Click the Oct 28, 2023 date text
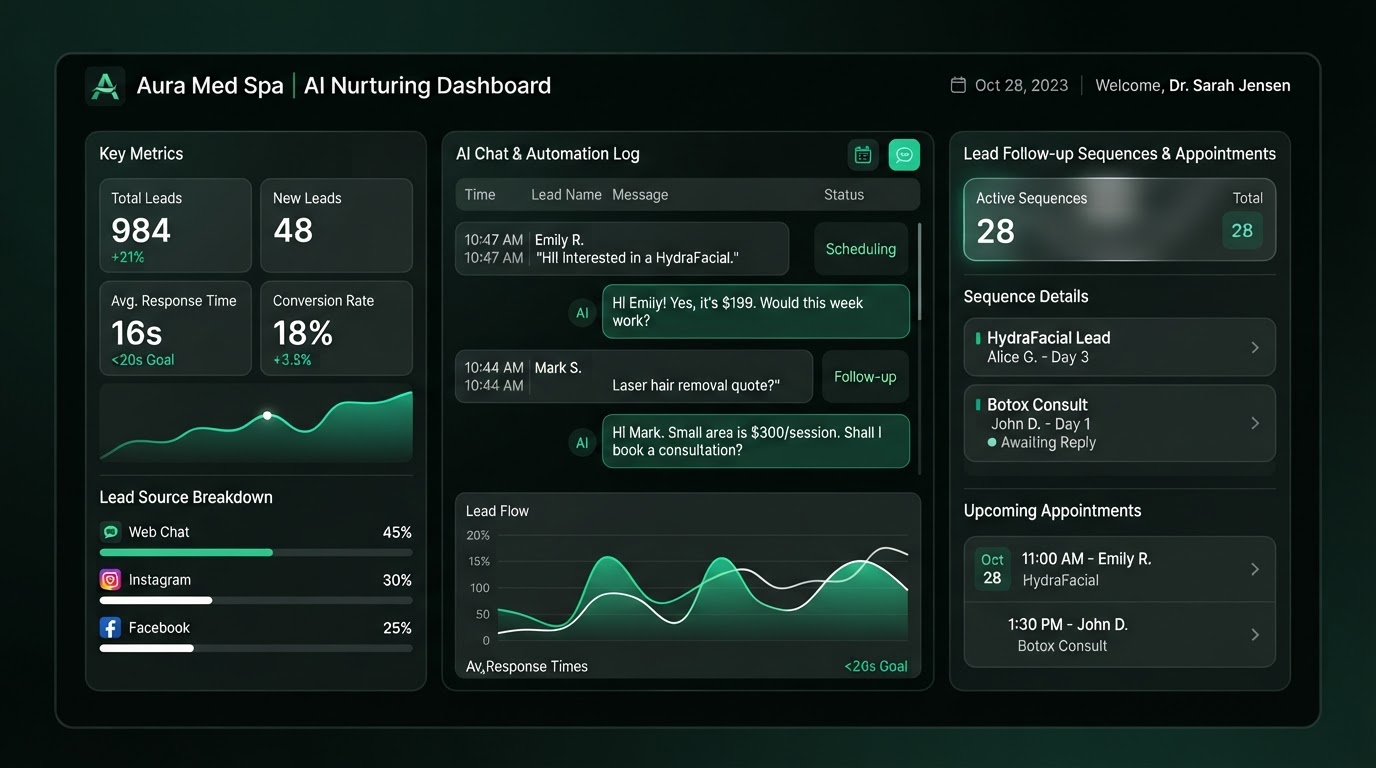Image resolution: width=1376 pixels, height=768 pixels. point(1022,86)
